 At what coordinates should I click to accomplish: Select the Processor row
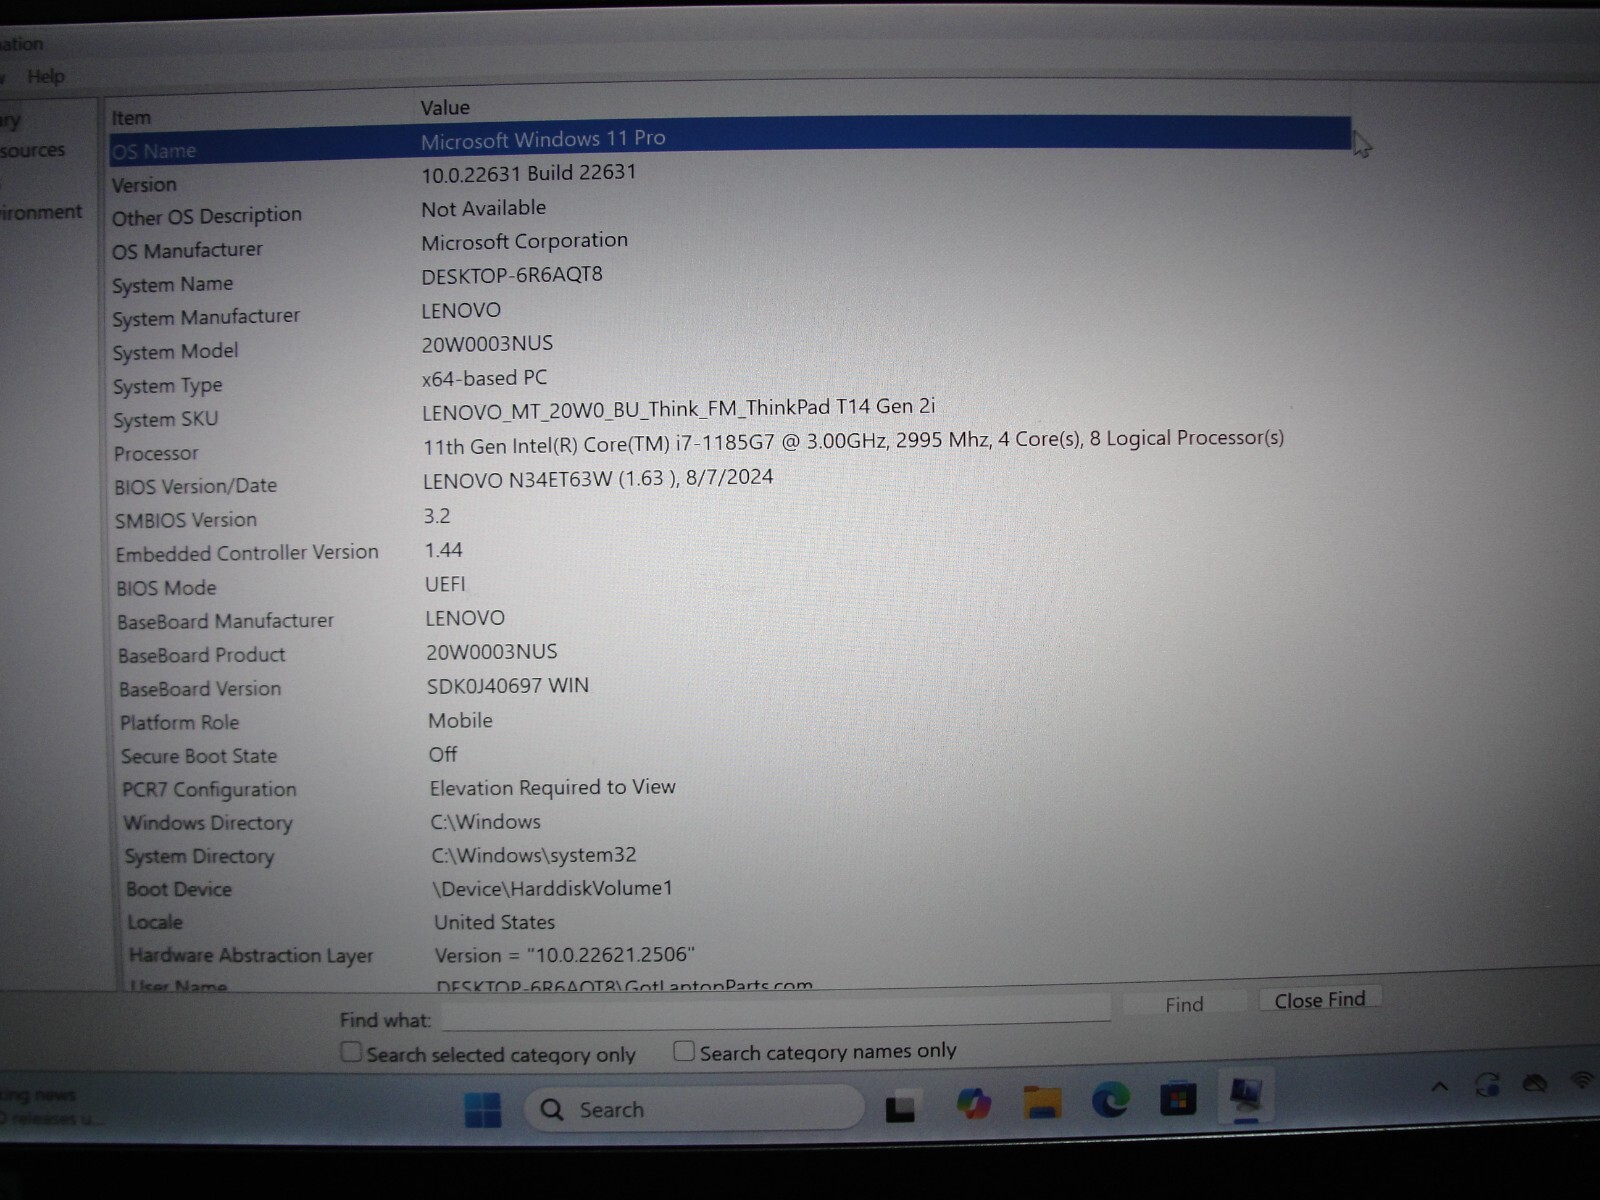[730, 446]
